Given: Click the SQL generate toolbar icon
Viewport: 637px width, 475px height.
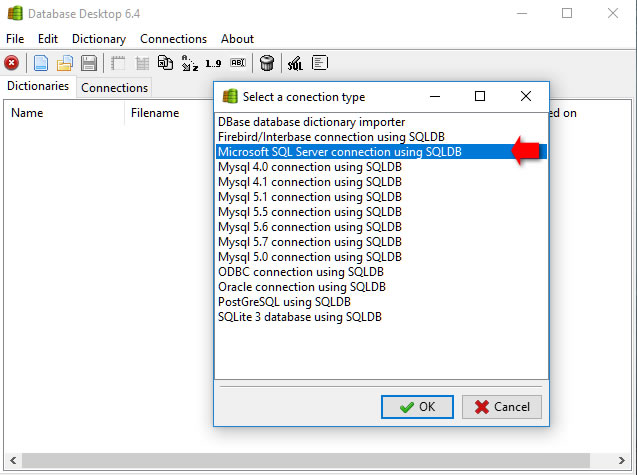Looking at the screenshot, I should point(295,63).
